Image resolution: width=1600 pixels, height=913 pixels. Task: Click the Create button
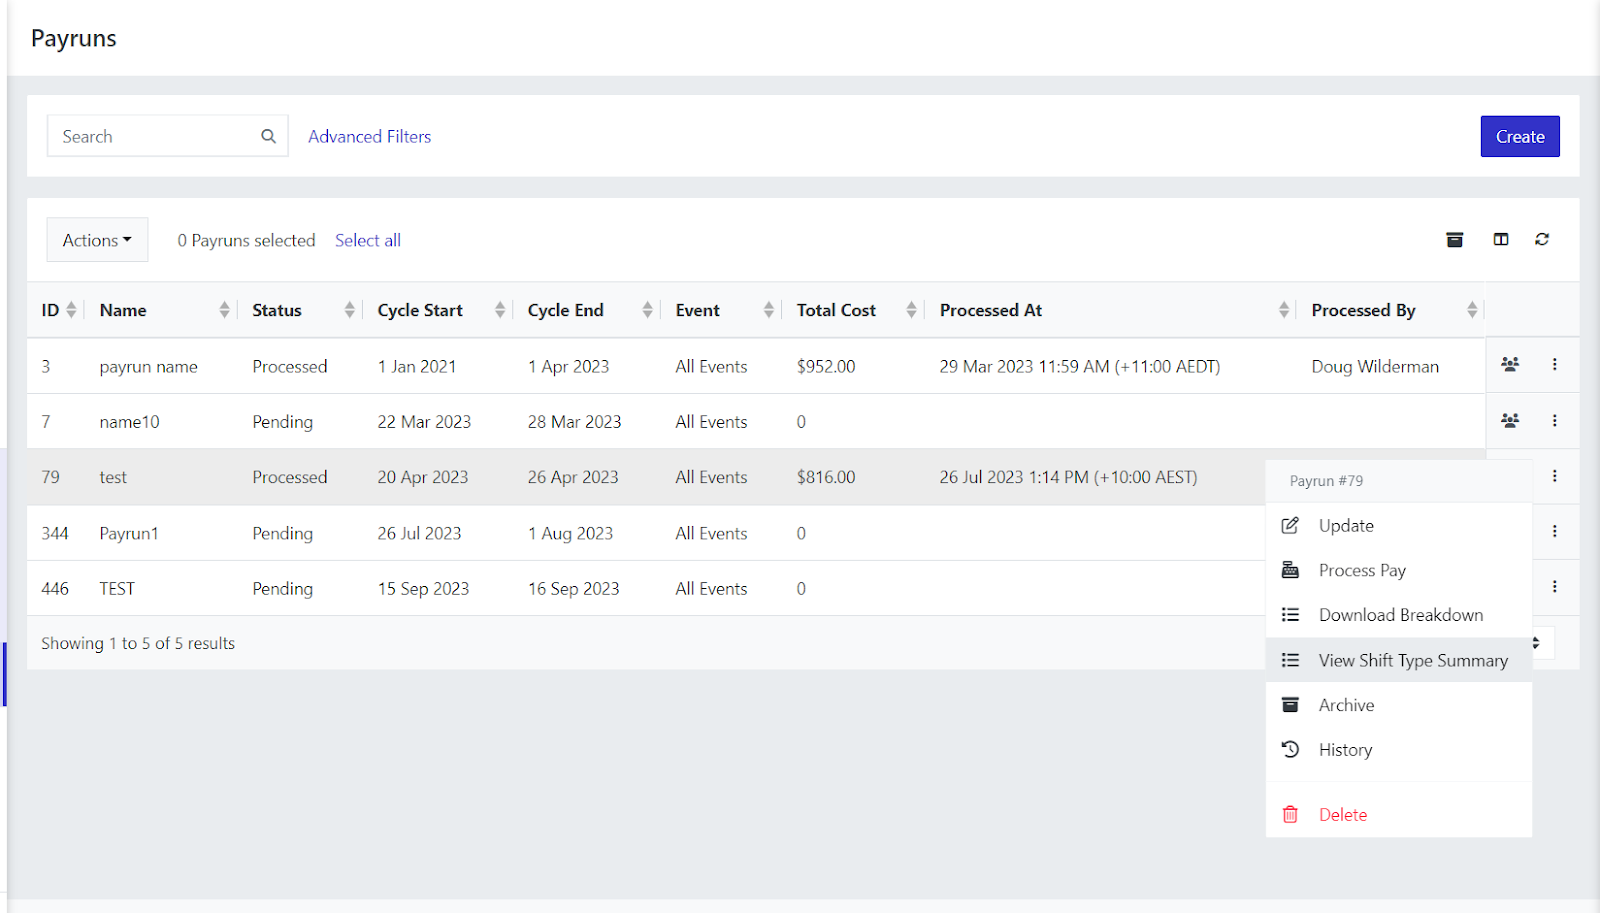click(1519, 137)
